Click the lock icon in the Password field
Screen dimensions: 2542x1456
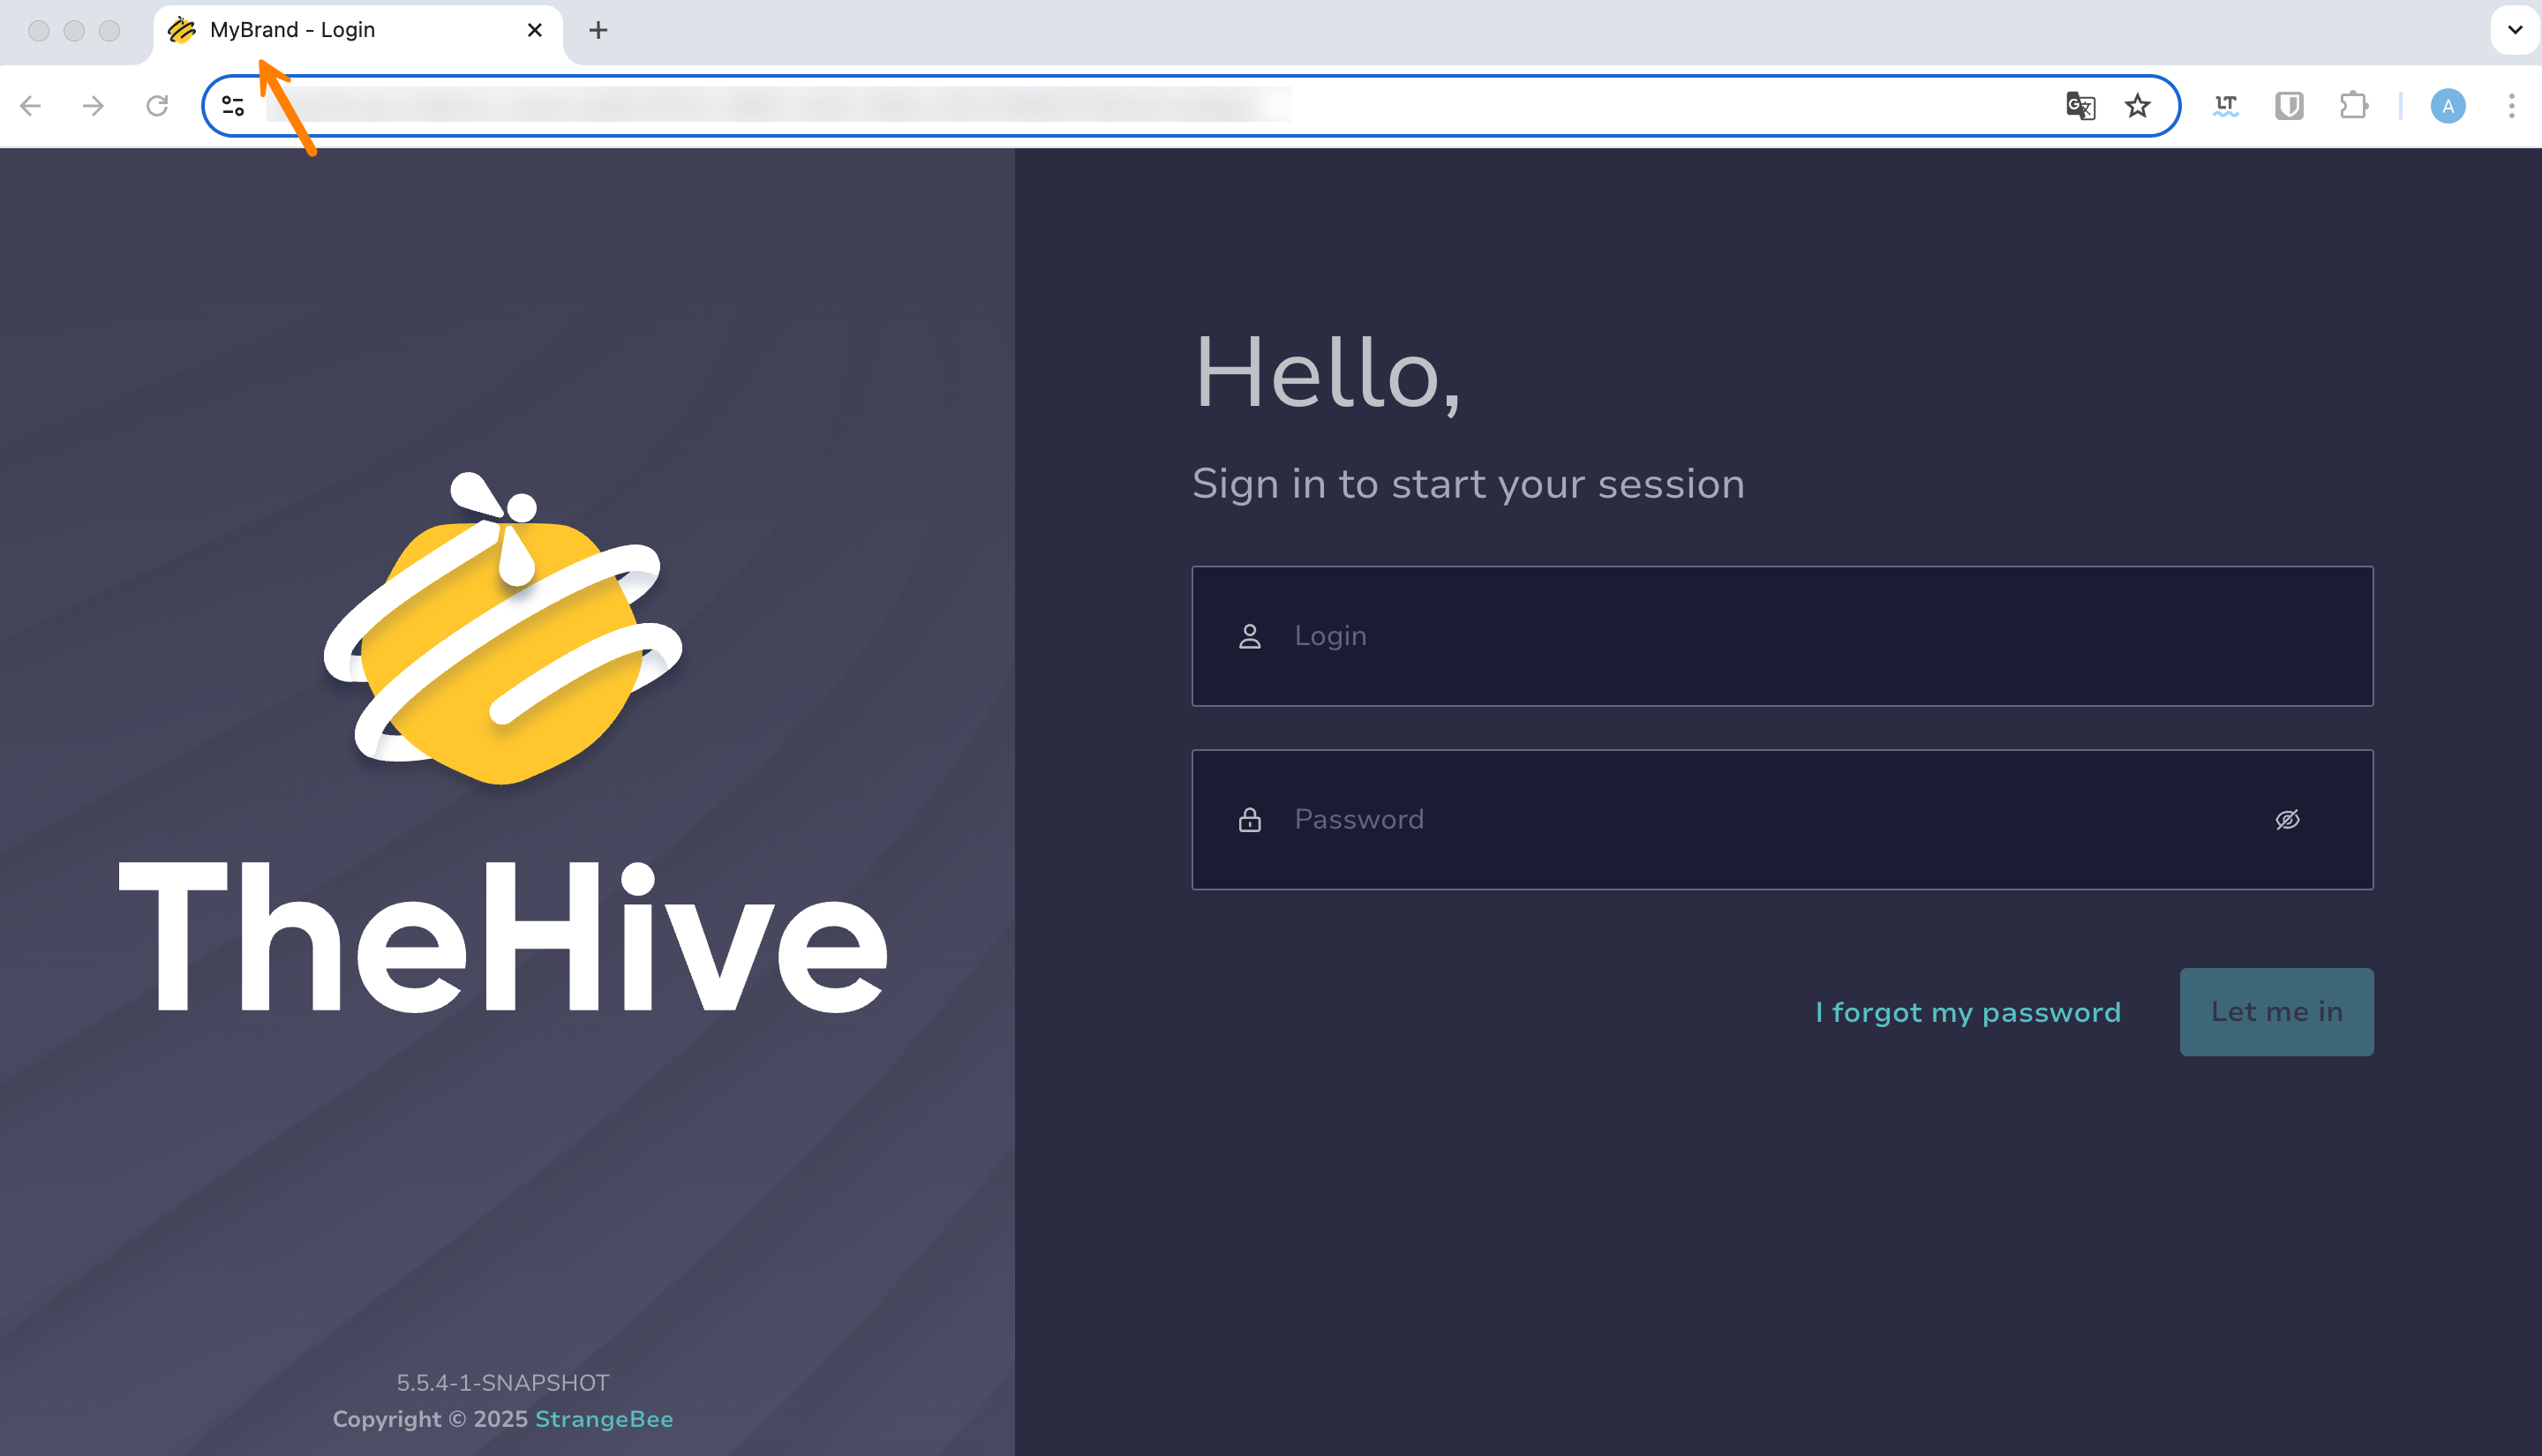coord(1249,820)
